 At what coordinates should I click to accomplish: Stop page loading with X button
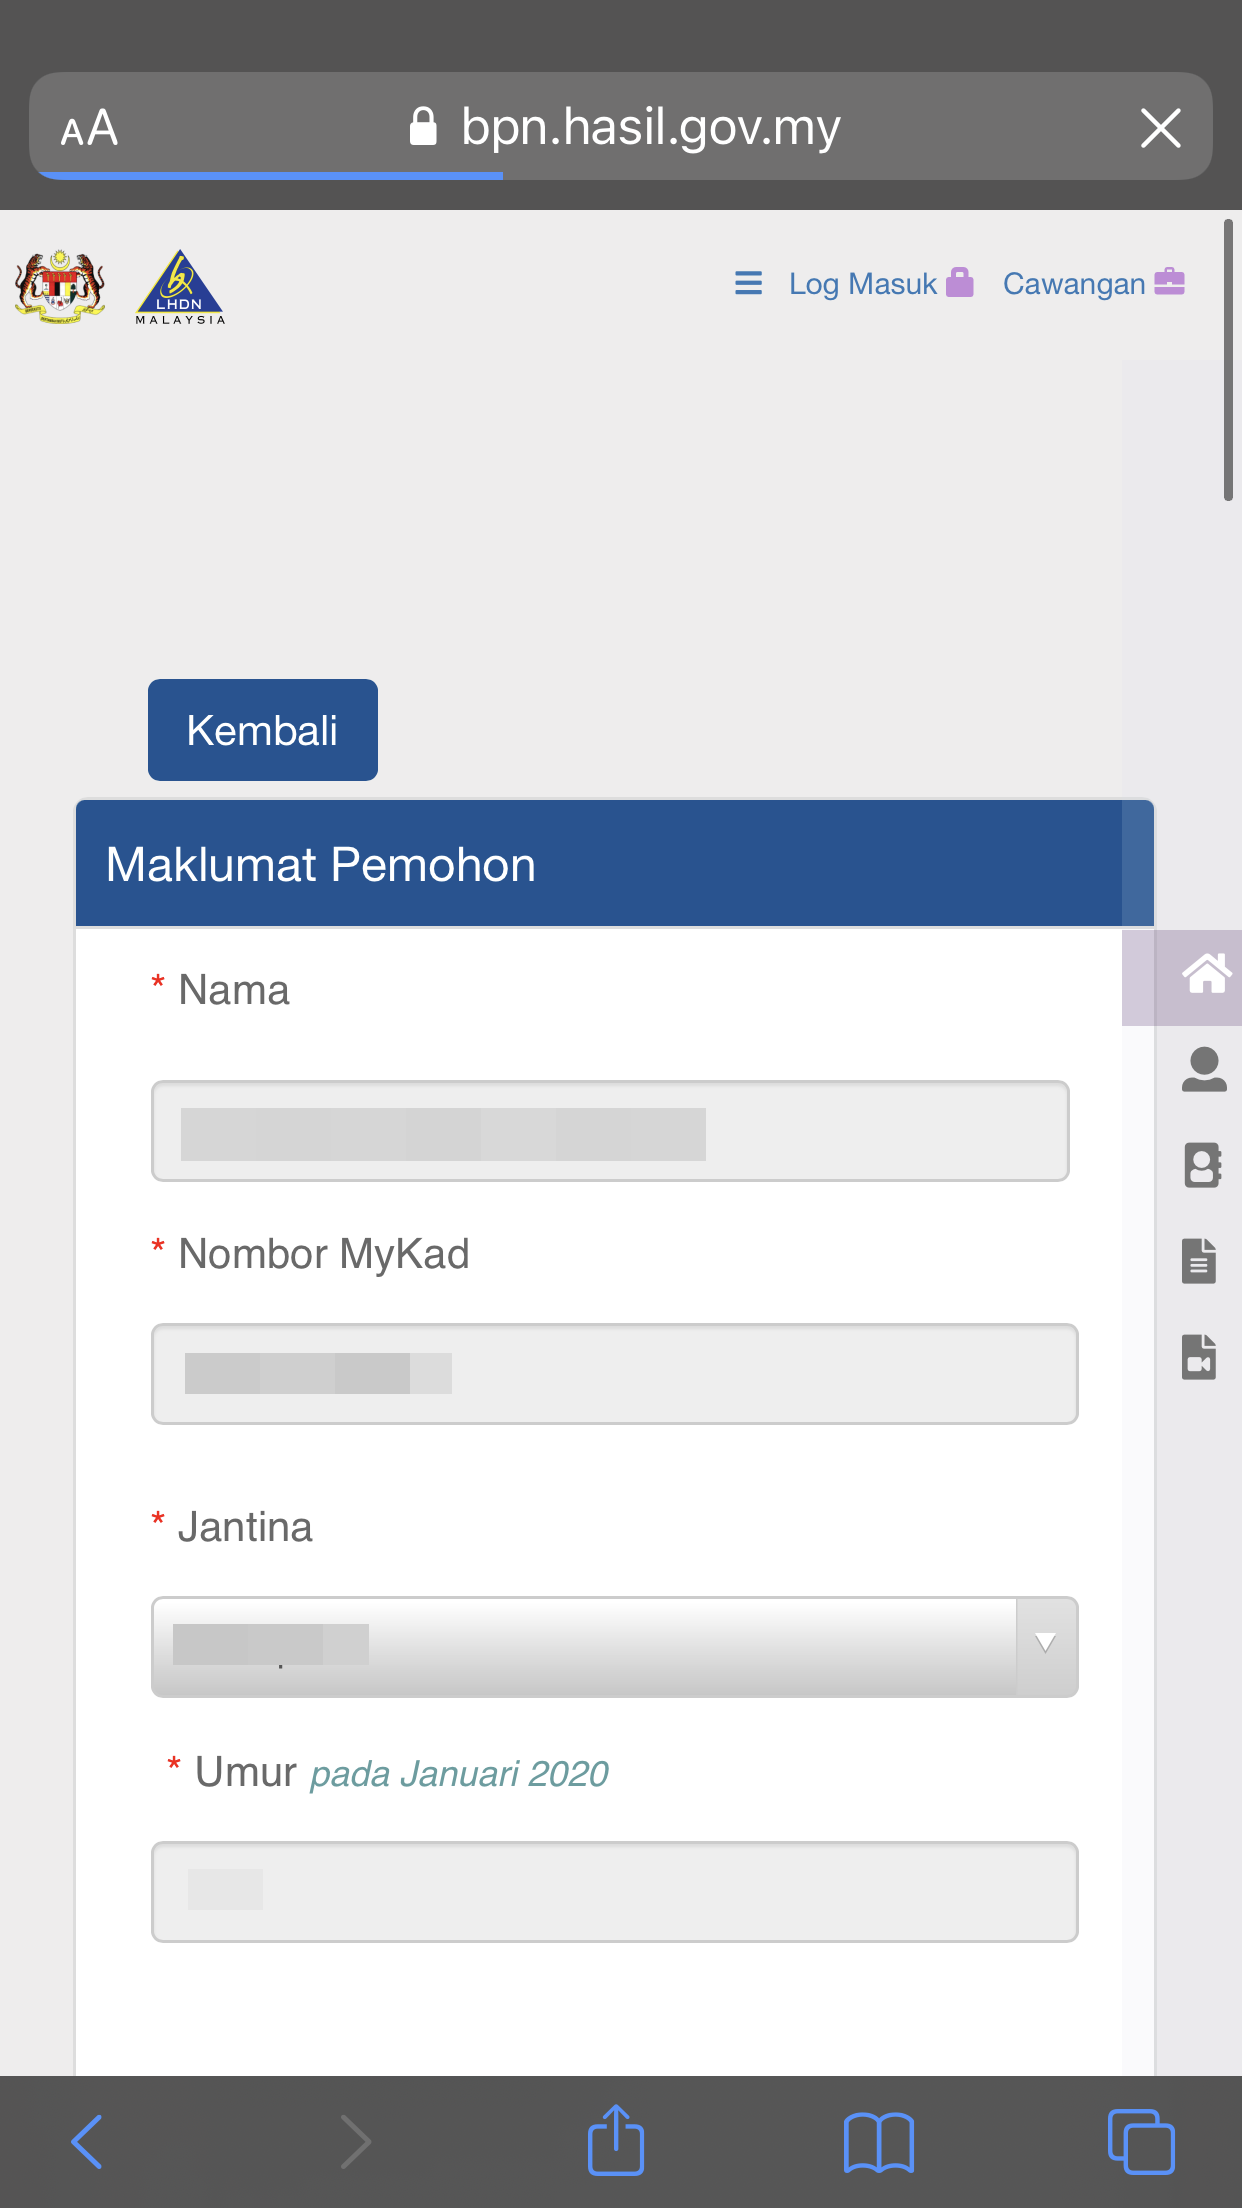pyautogui.click(x=1161, y=128)
